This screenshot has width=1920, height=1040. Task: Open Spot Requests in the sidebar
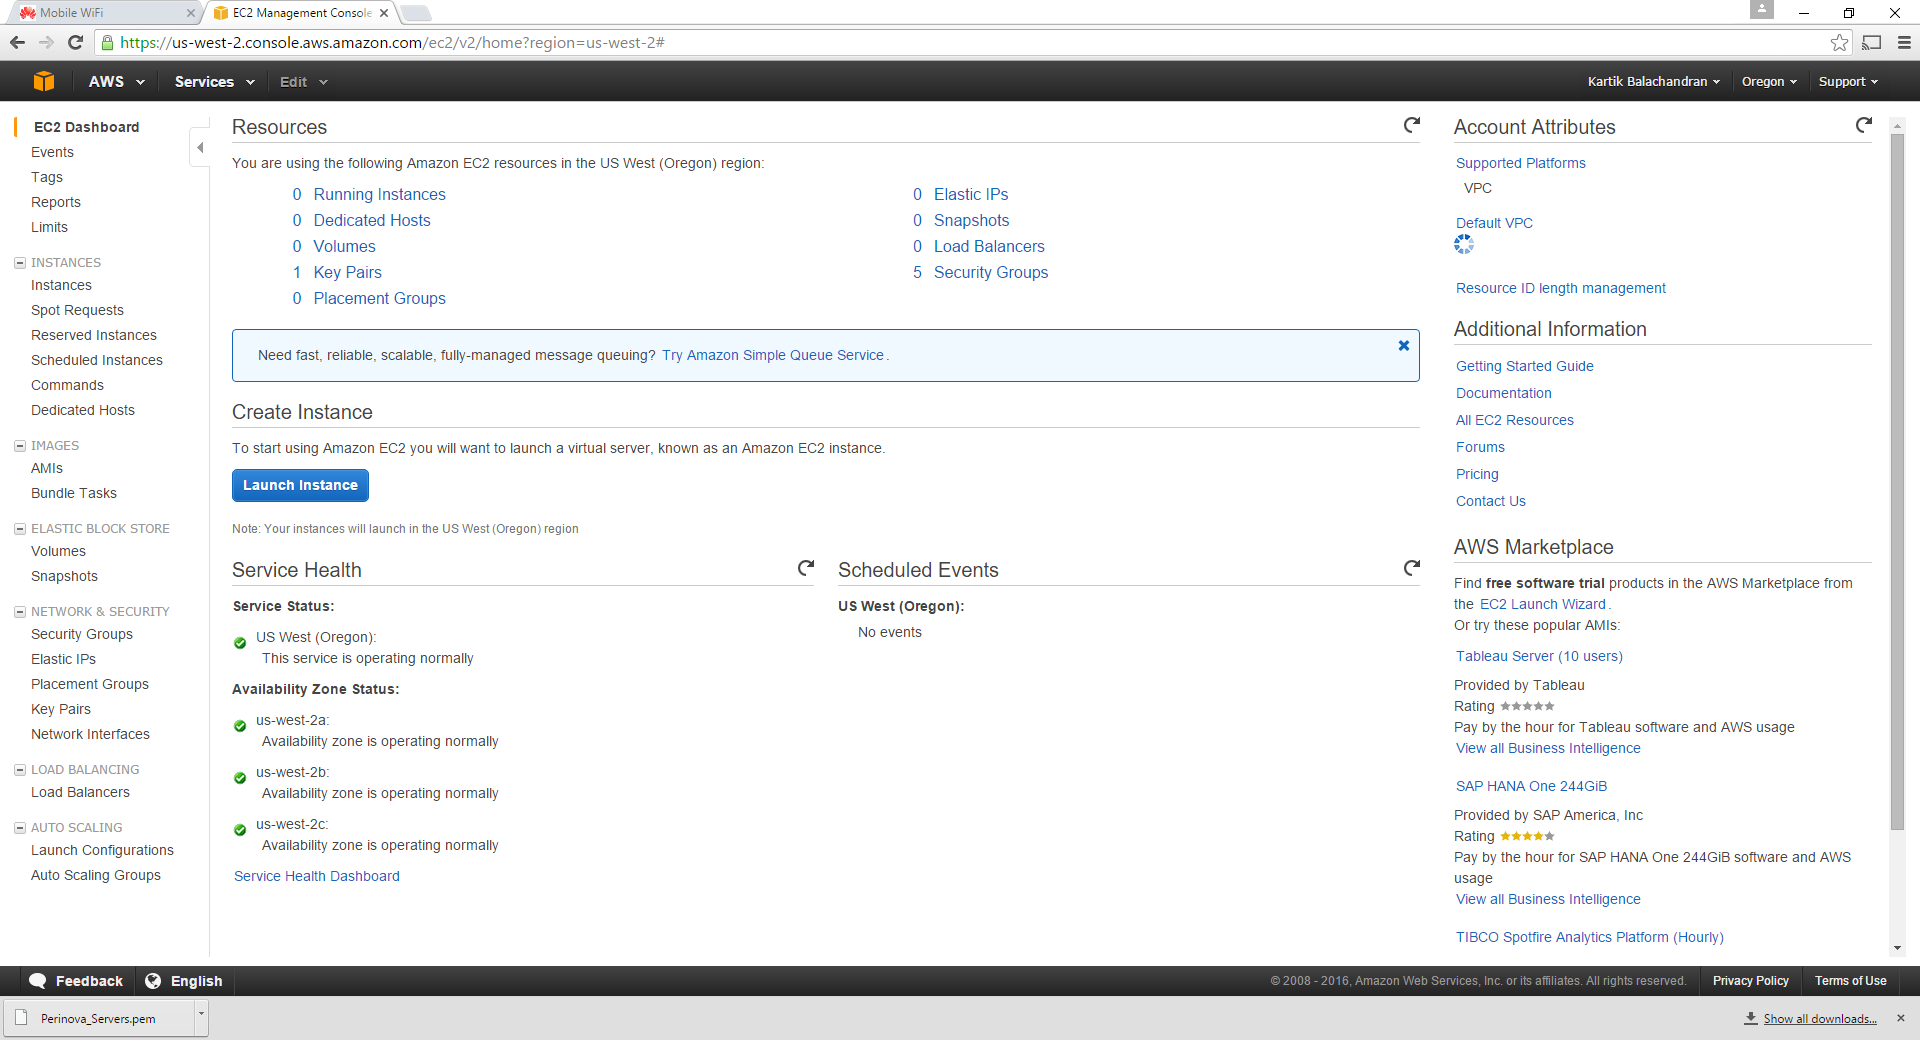(x=77, y=310)
